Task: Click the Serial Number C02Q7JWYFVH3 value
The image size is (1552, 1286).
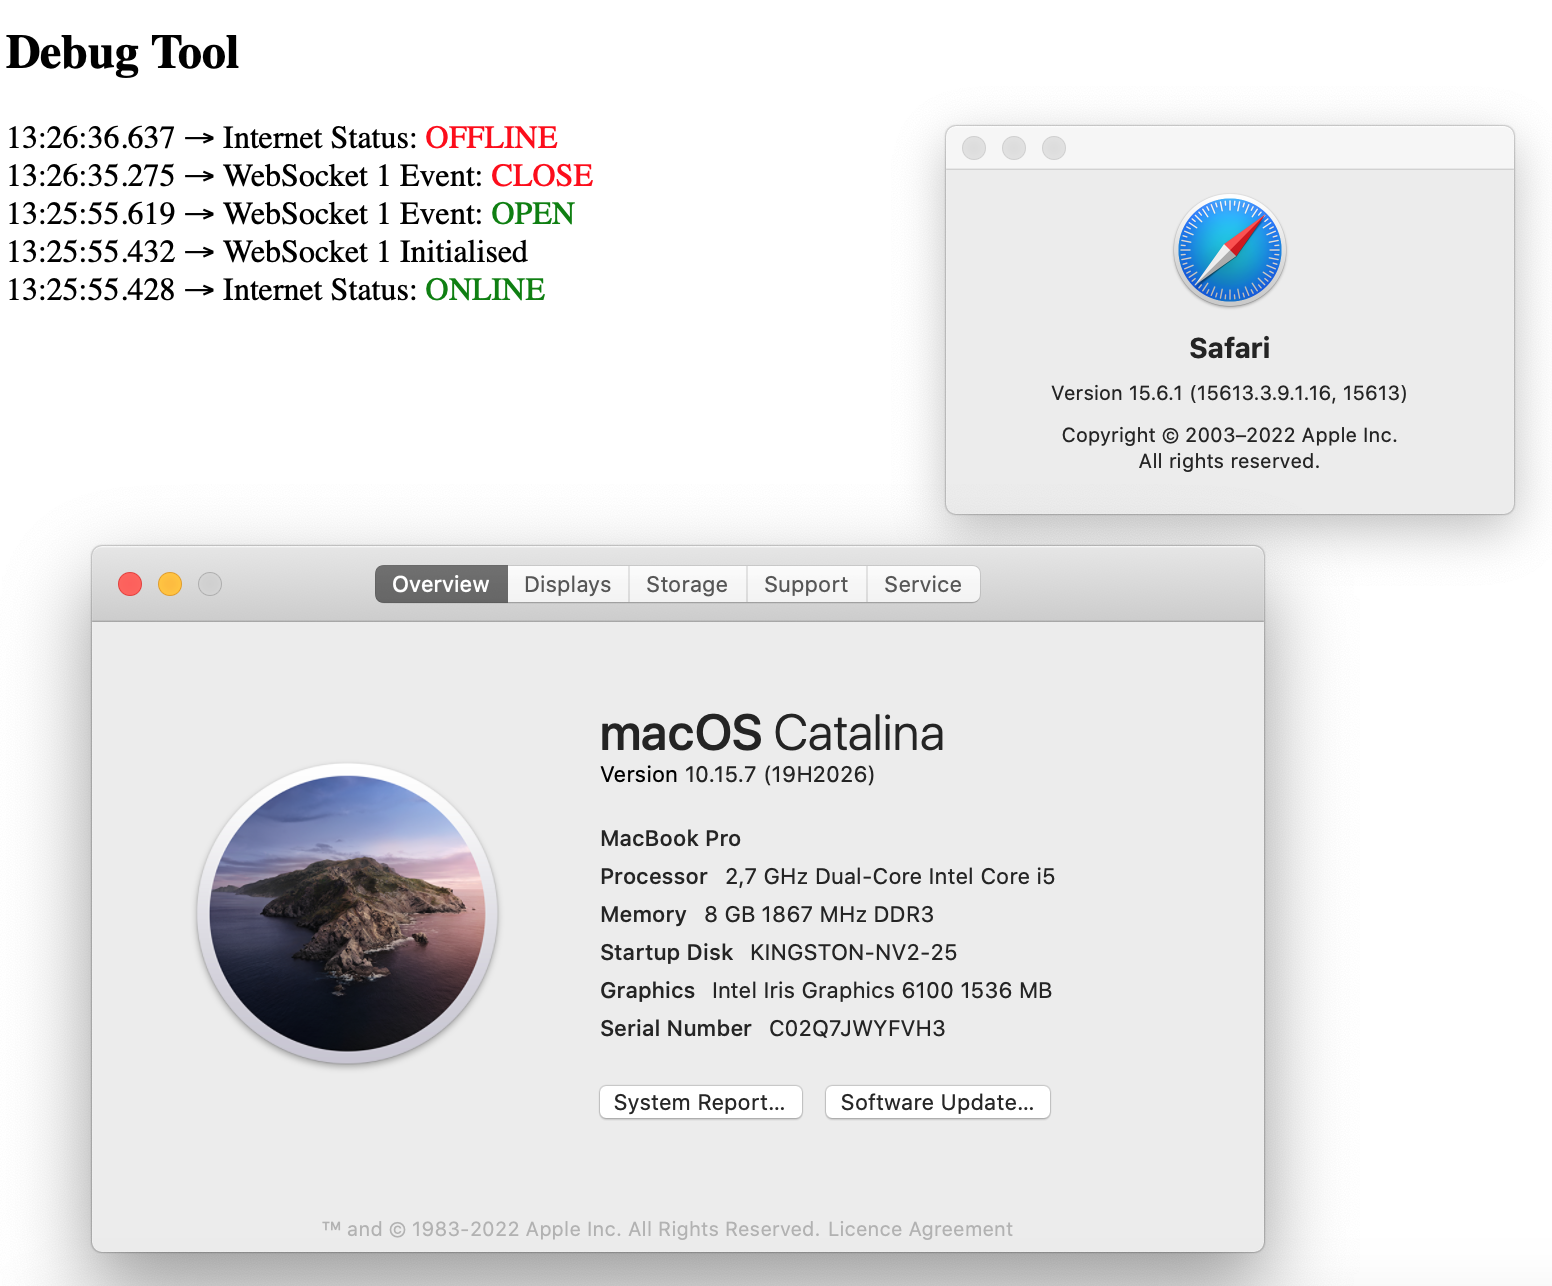Action: tap(857, 1028)
